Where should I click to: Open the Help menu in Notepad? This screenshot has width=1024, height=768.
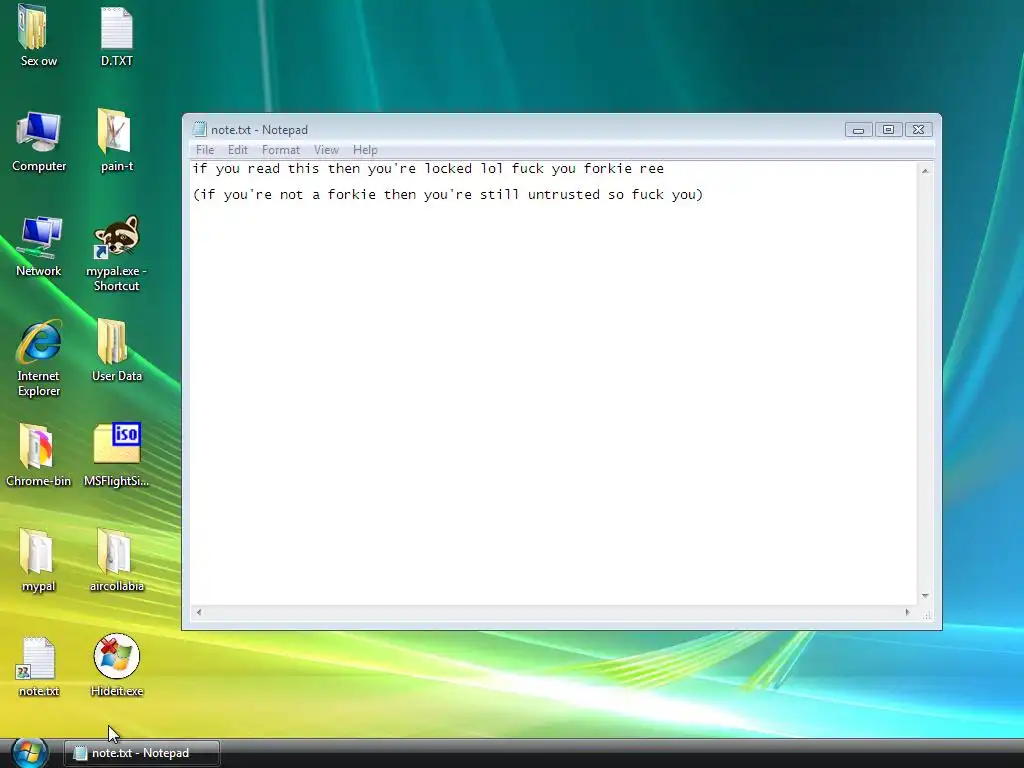(365, 150)
